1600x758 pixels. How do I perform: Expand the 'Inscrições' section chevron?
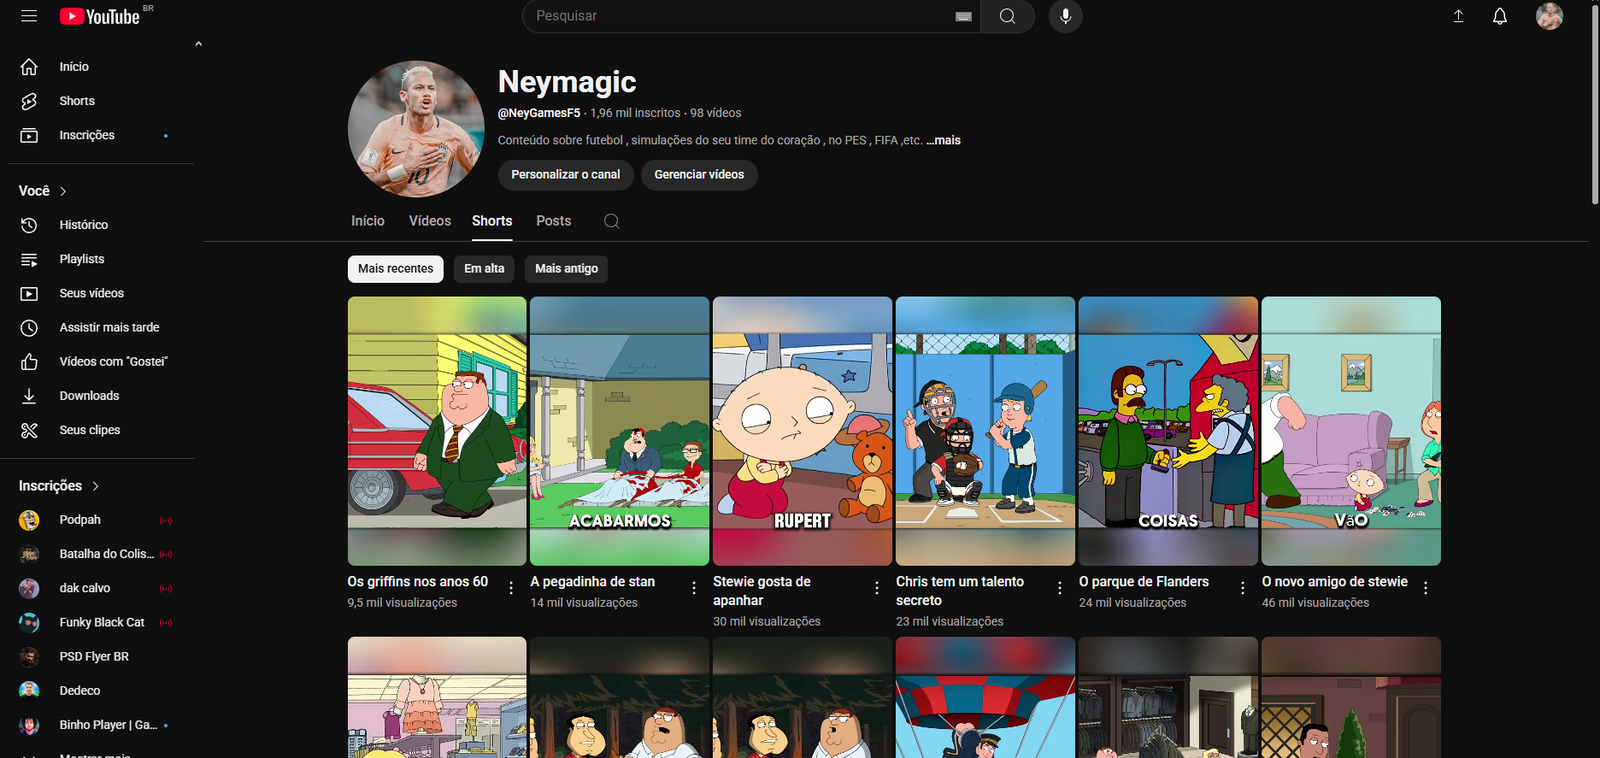[x=96, y=486]
